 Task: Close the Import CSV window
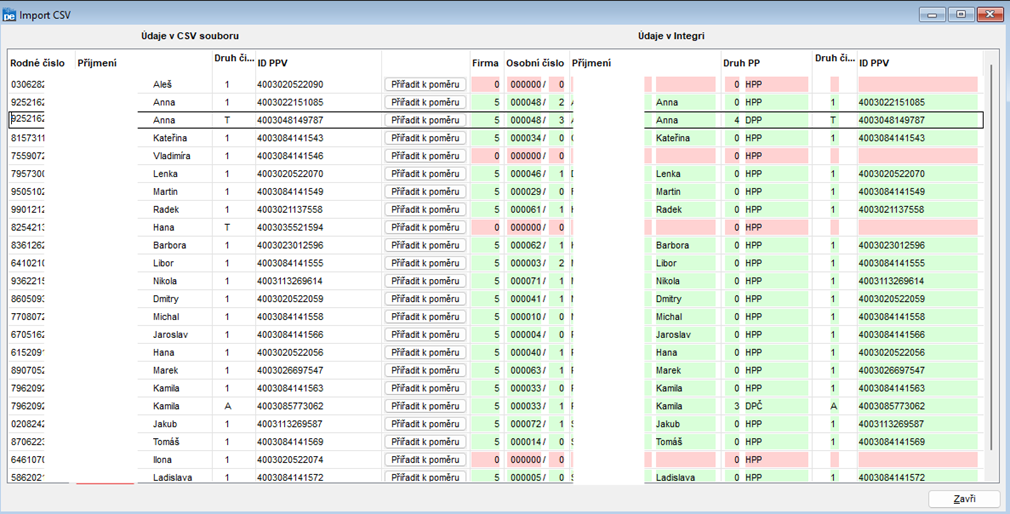[x=990, y=15]
